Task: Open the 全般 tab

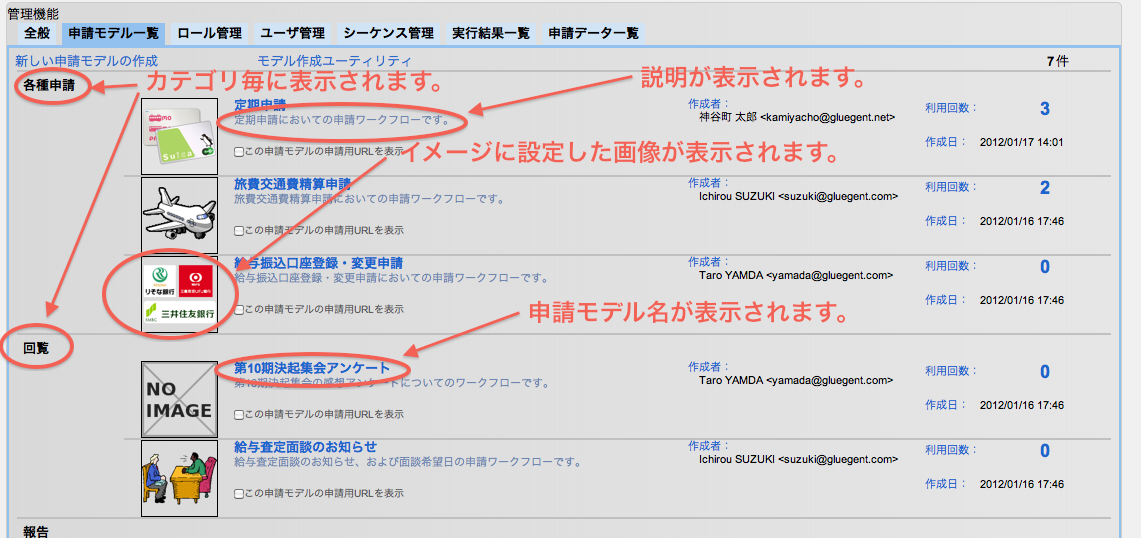Action: click(x=37, y=33)
